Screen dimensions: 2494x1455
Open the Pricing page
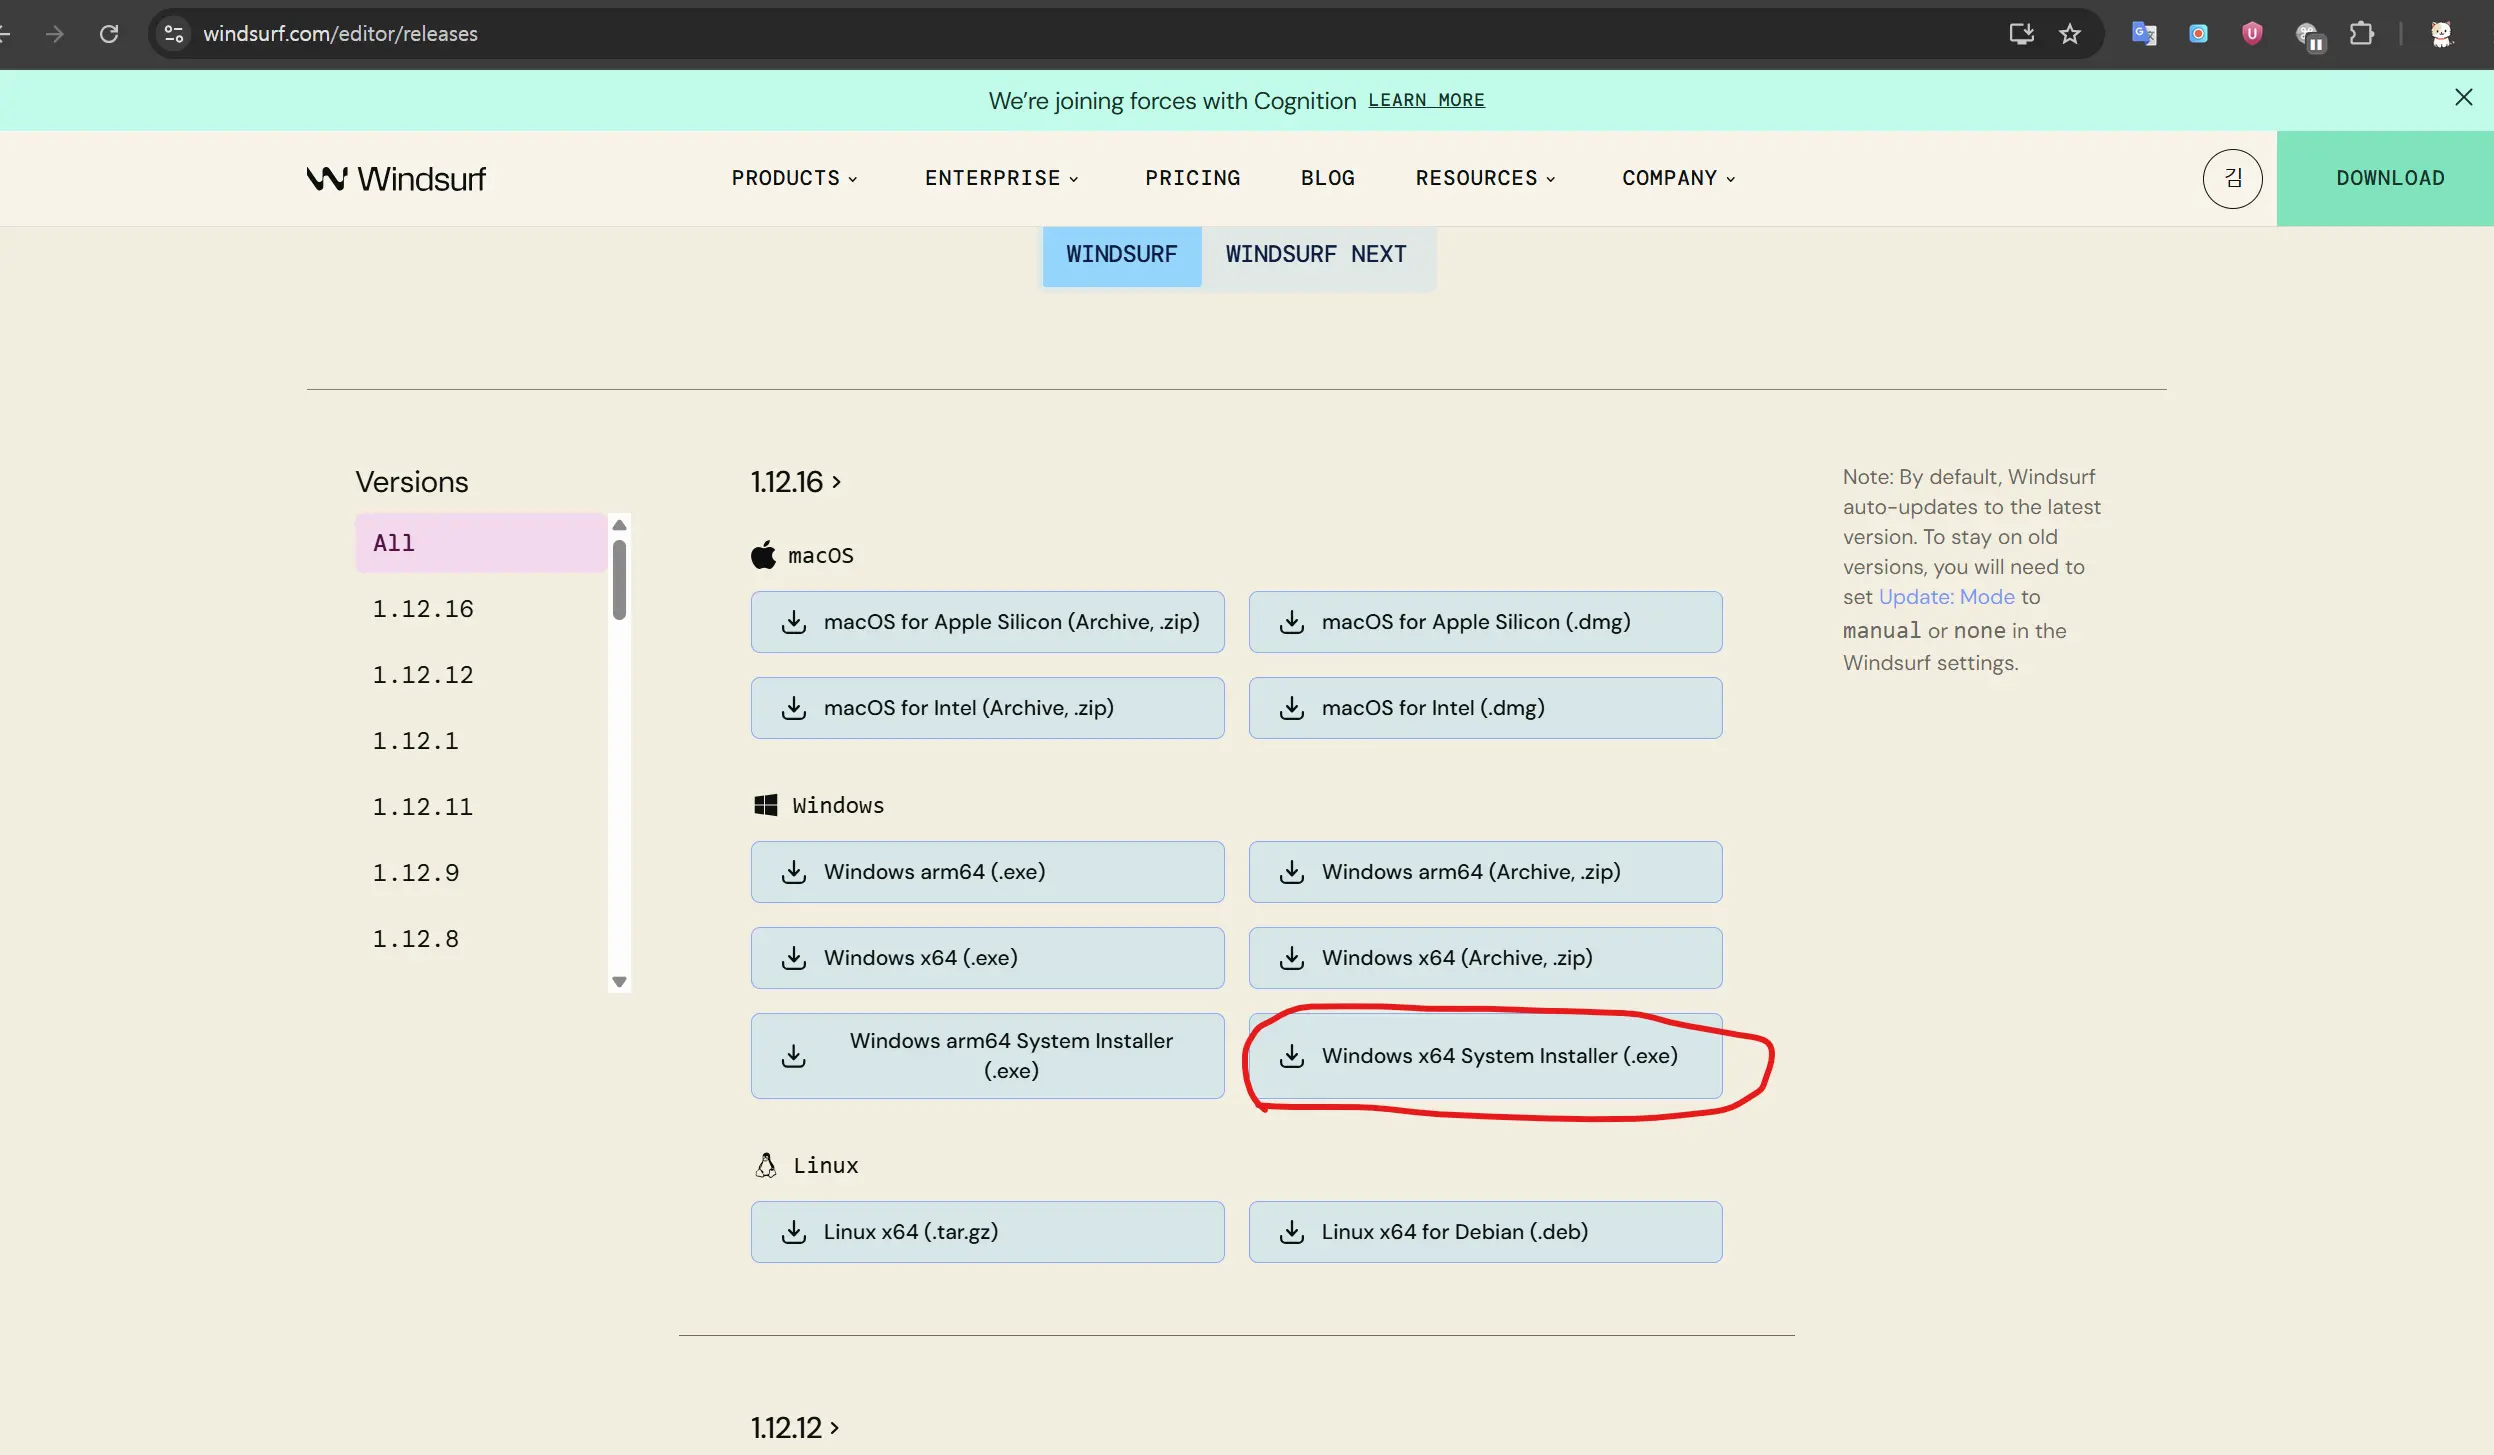(x=1192, y=179)
